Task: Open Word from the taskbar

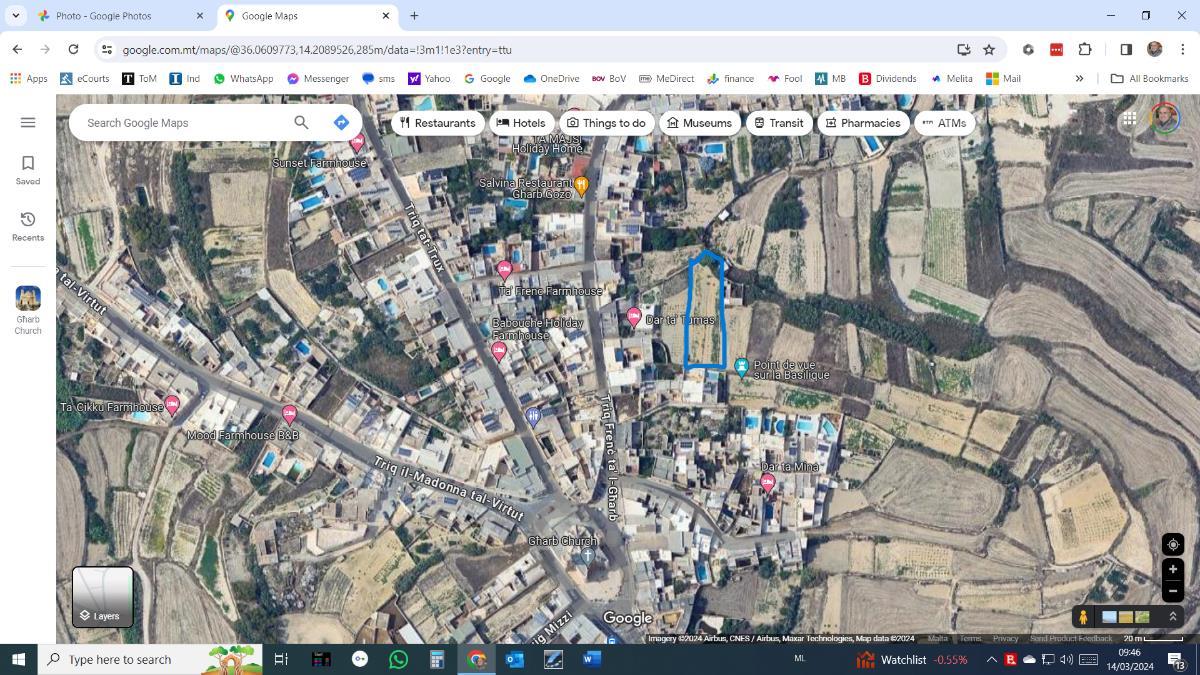Action: tap(590, 659)
